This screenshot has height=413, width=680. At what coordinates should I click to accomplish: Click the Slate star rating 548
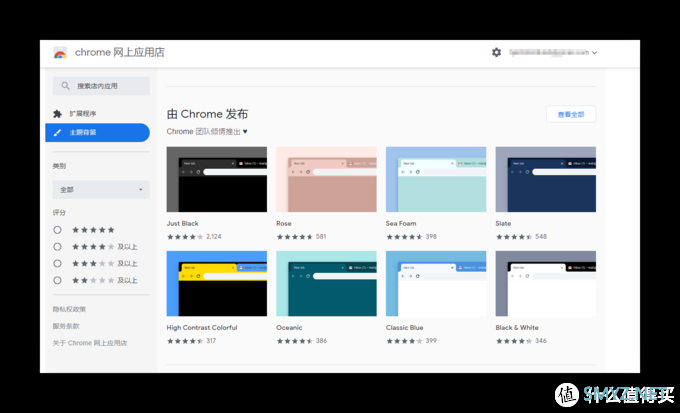[x=521, y=237]
